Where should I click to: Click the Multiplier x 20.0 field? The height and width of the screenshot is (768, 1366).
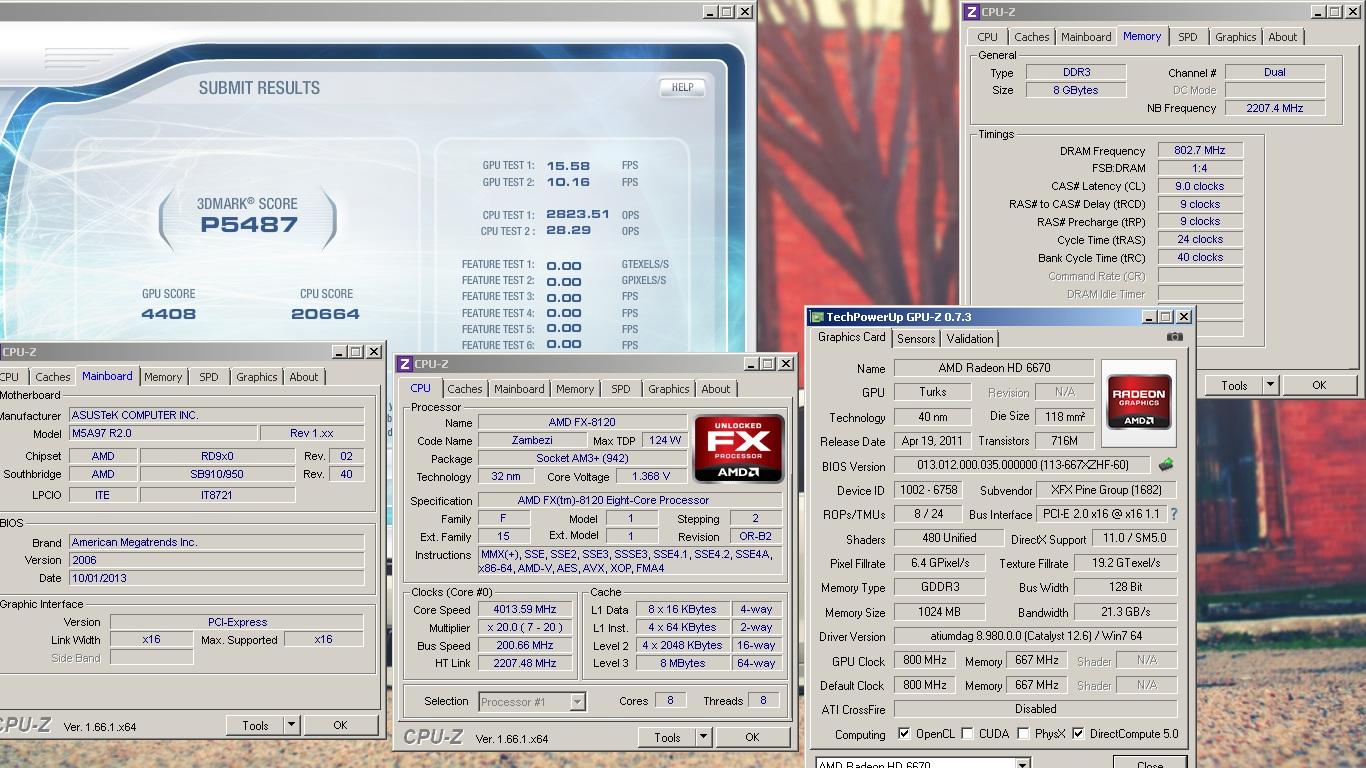(x=524, y=627)
